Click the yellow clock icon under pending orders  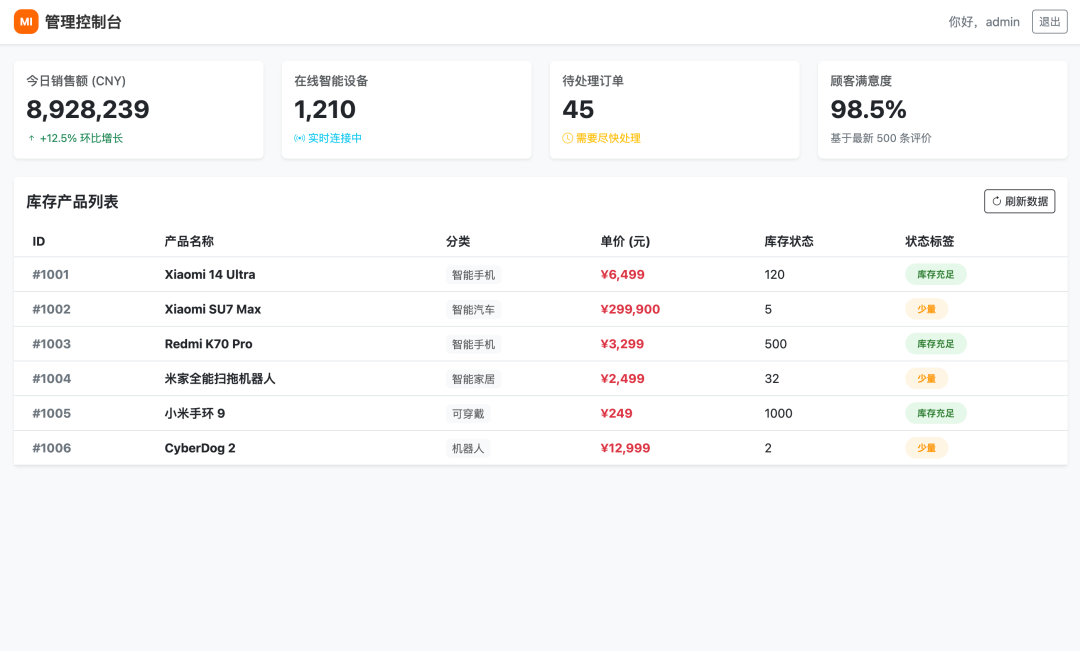(568, 138)
